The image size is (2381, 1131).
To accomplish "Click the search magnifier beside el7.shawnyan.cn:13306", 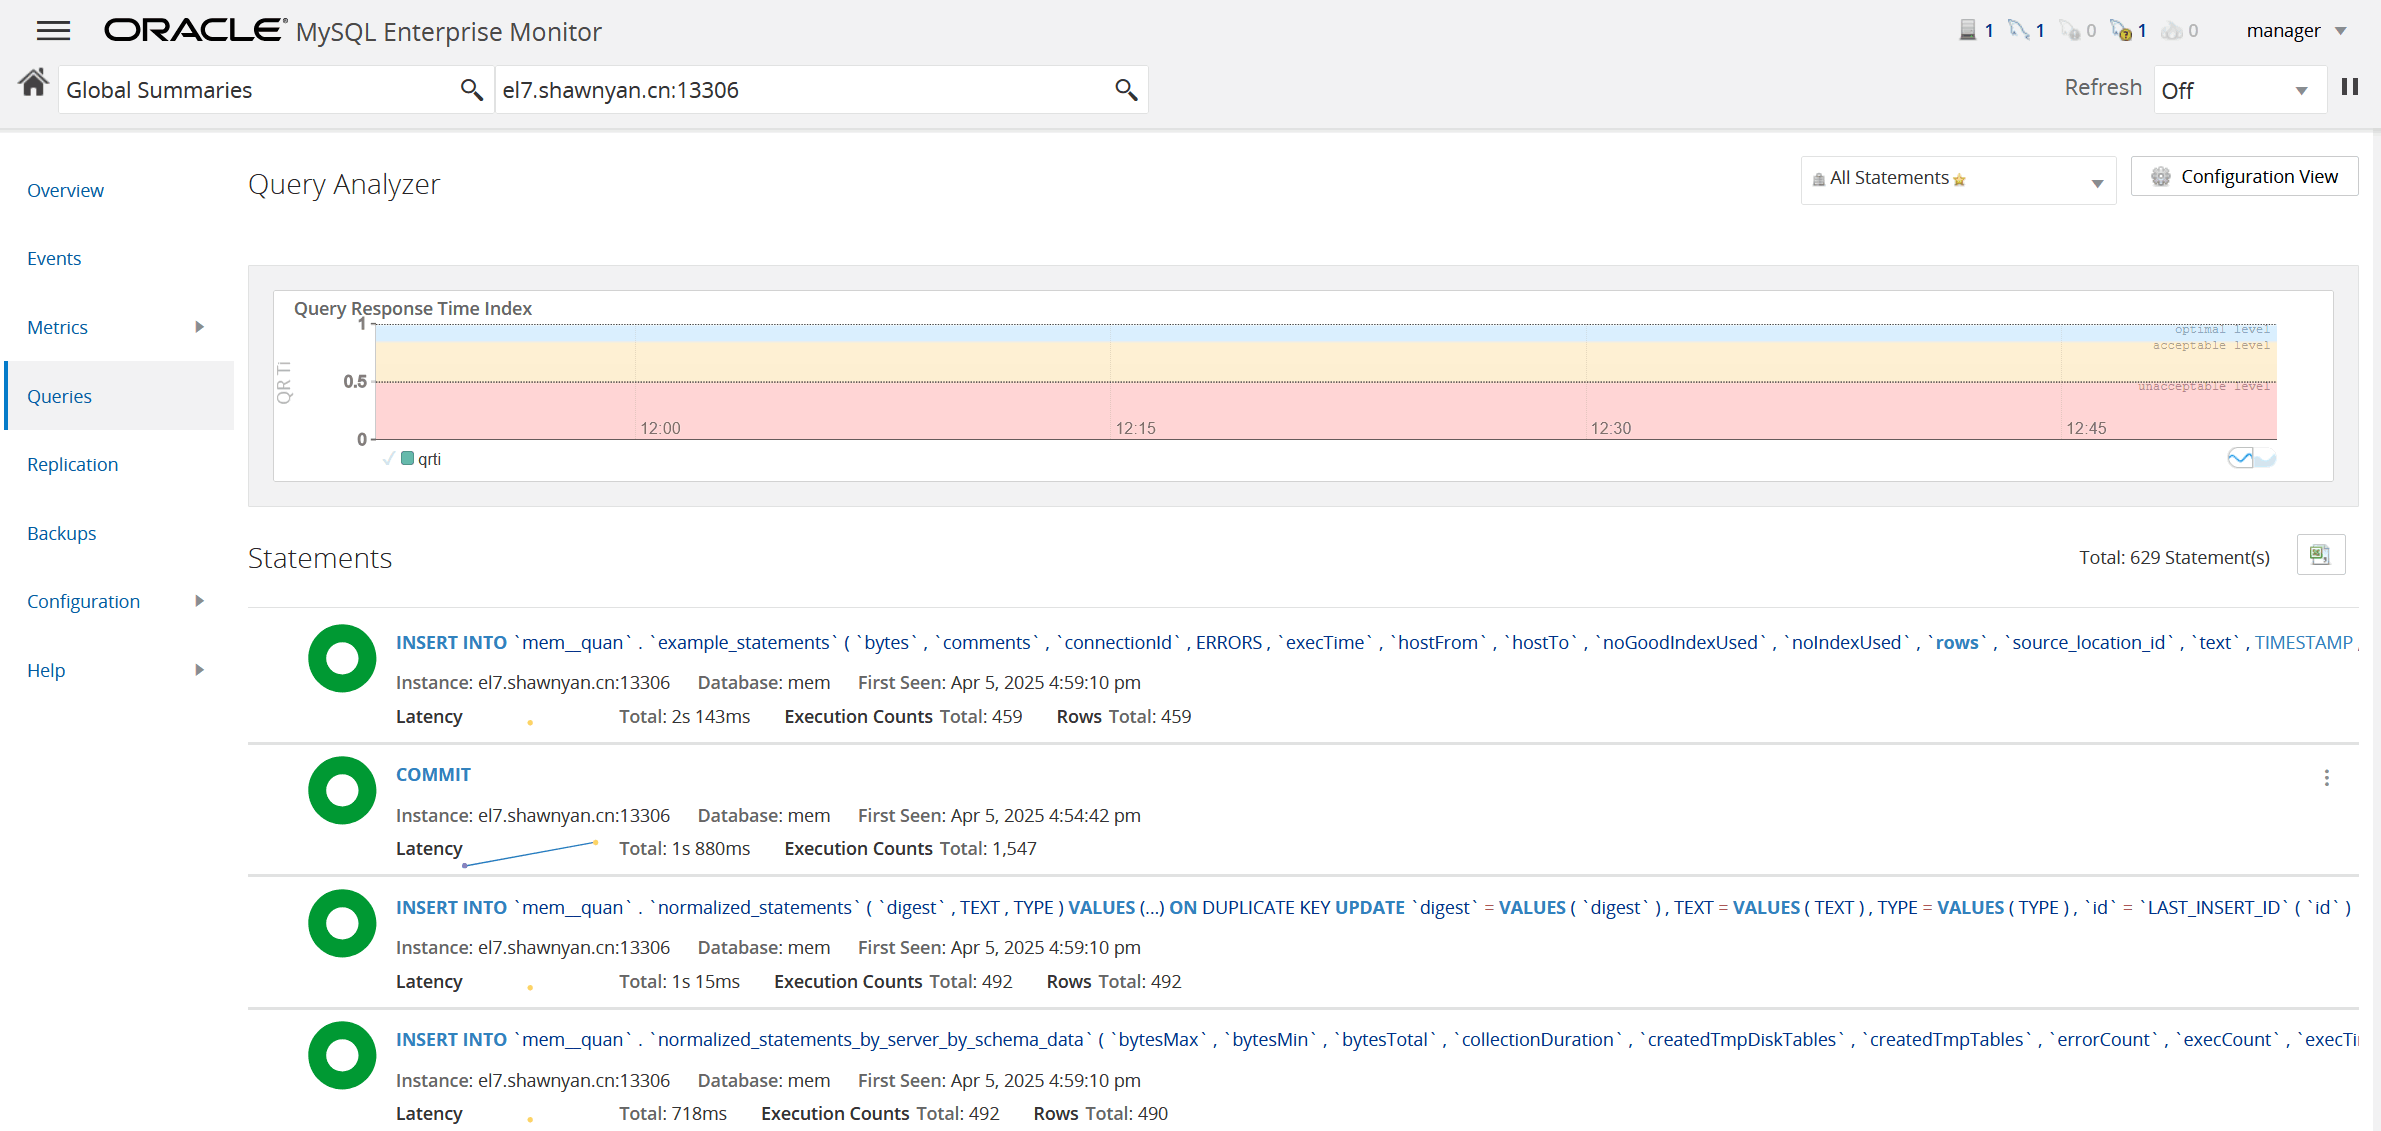I will [x=1126, y=90].
